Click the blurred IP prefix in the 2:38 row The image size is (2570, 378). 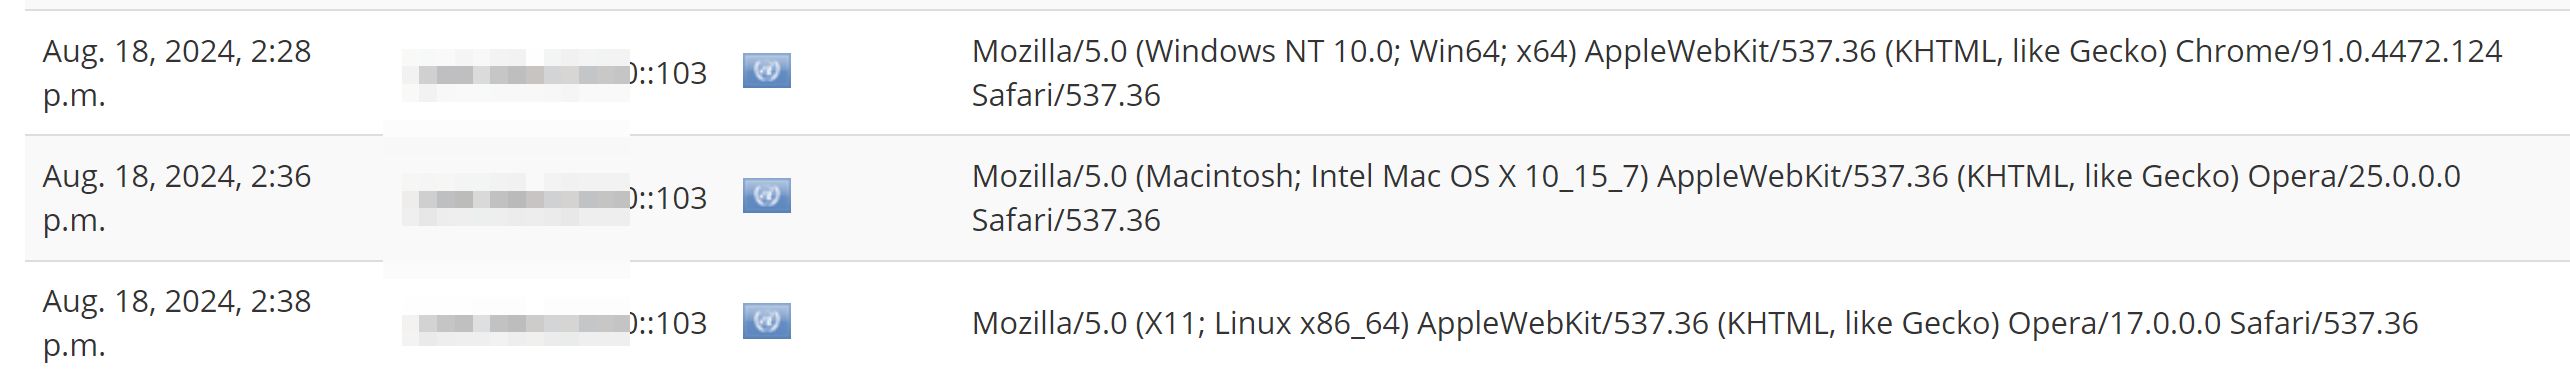pos(516,323)
